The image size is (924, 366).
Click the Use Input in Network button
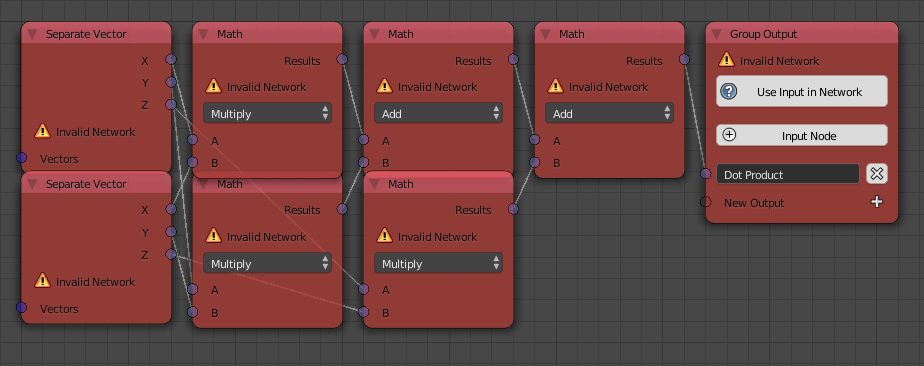click(802, 91)
